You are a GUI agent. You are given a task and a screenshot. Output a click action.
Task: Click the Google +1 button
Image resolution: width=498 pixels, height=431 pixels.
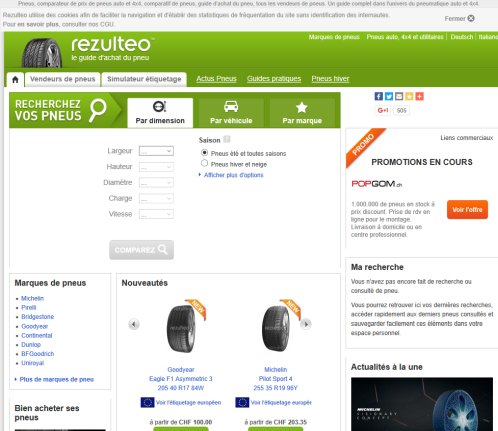(383, 110)
